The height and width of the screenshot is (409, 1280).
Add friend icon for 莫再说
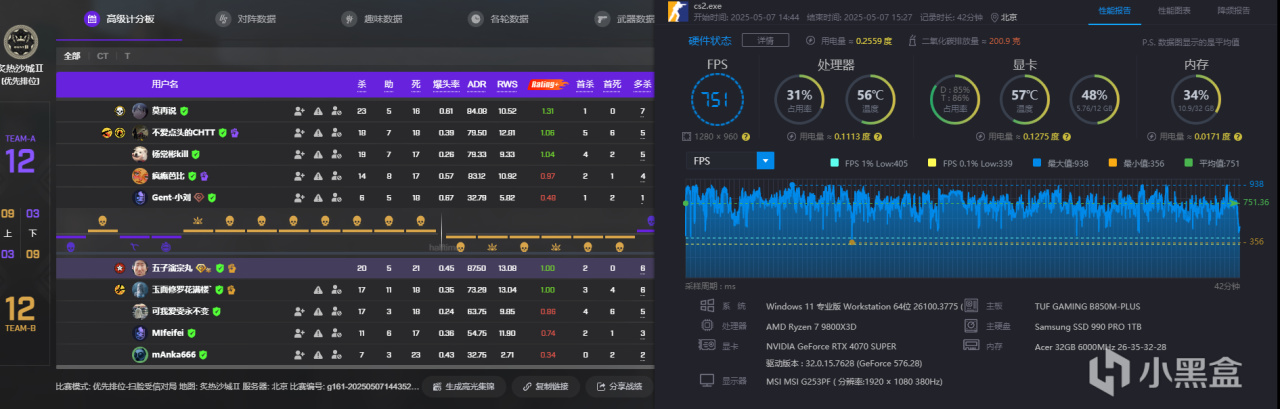pos(299,111)
